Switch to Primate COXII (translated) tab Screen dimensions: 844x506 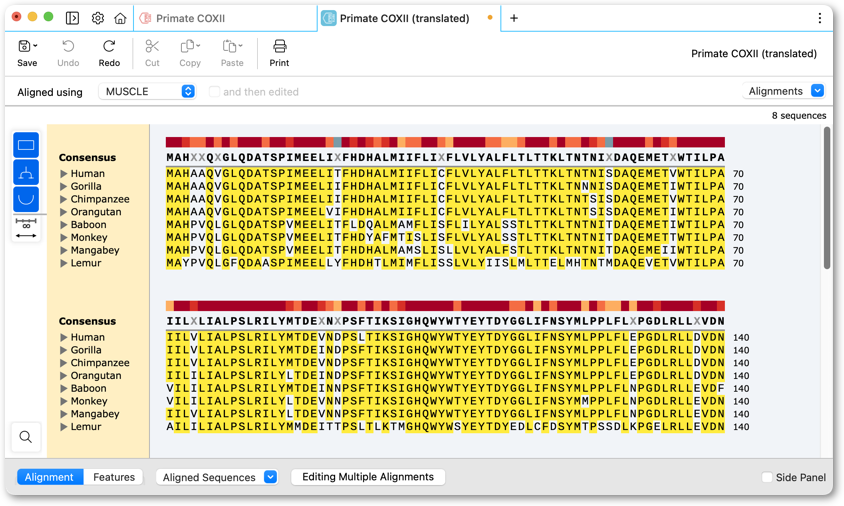pos(409,18)
